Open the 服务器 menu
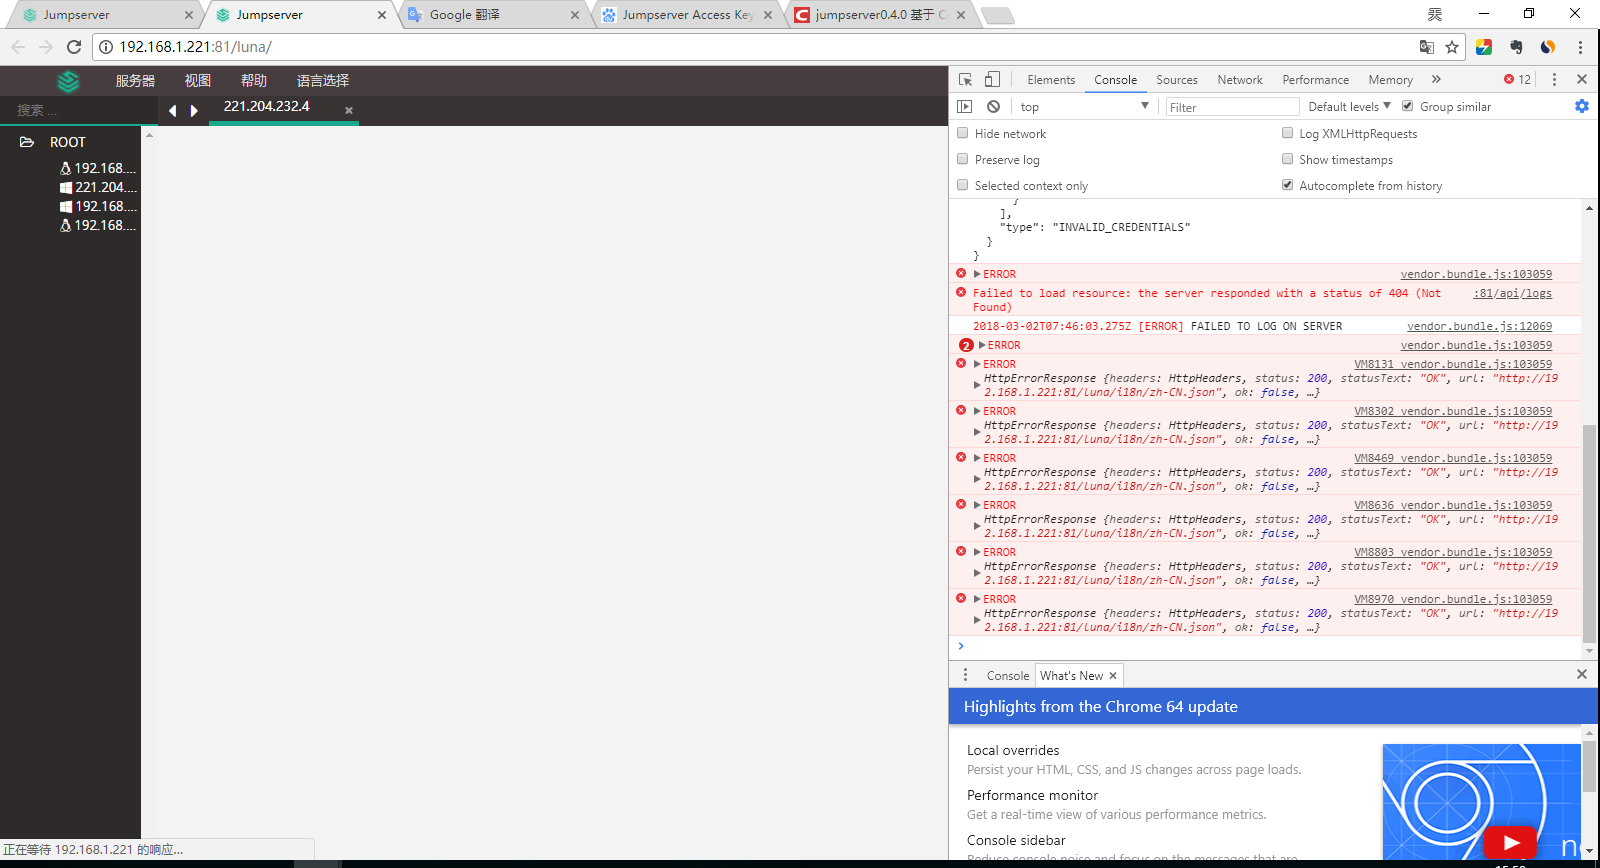This screenshot has height=868, width=1600. (135, 81)
